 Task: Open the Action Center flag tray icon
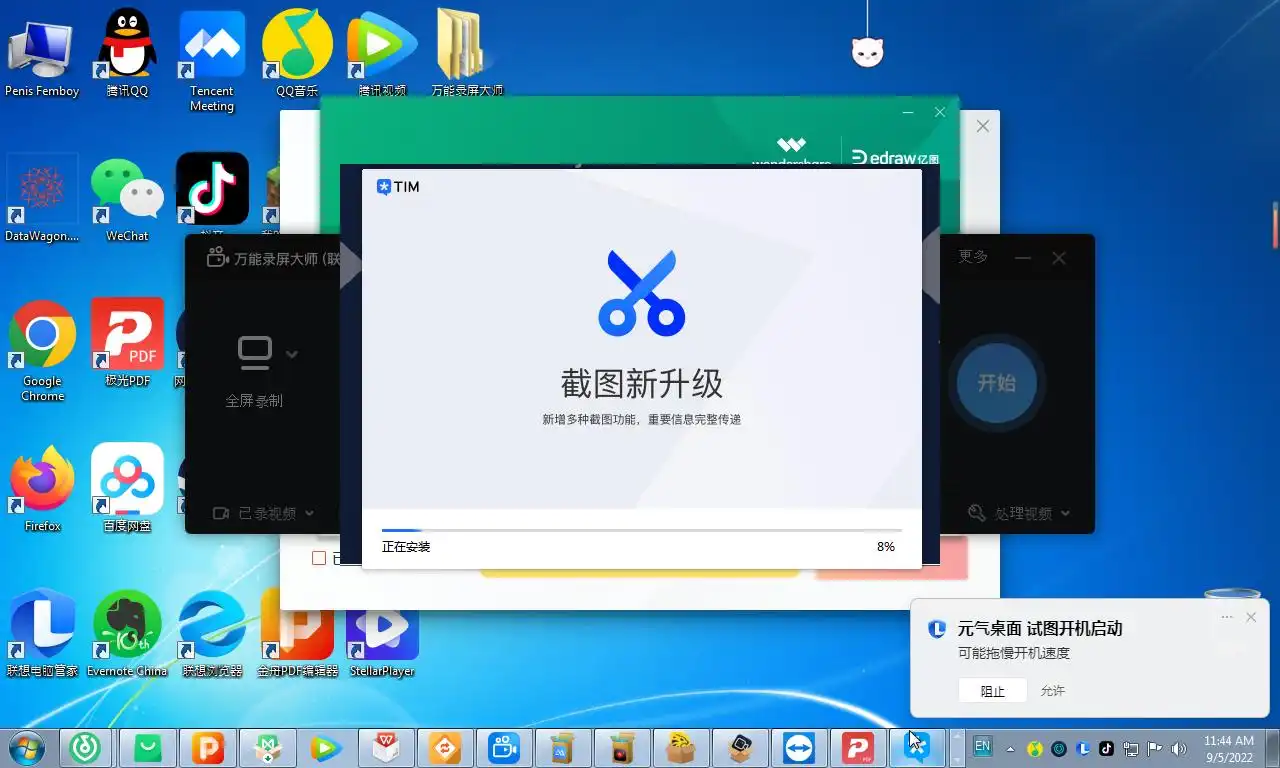click(1155, 748)
